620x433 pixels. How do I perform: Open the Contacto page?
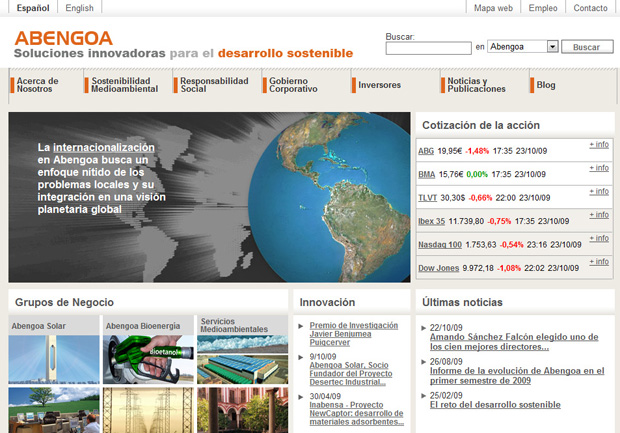(590, 8)
